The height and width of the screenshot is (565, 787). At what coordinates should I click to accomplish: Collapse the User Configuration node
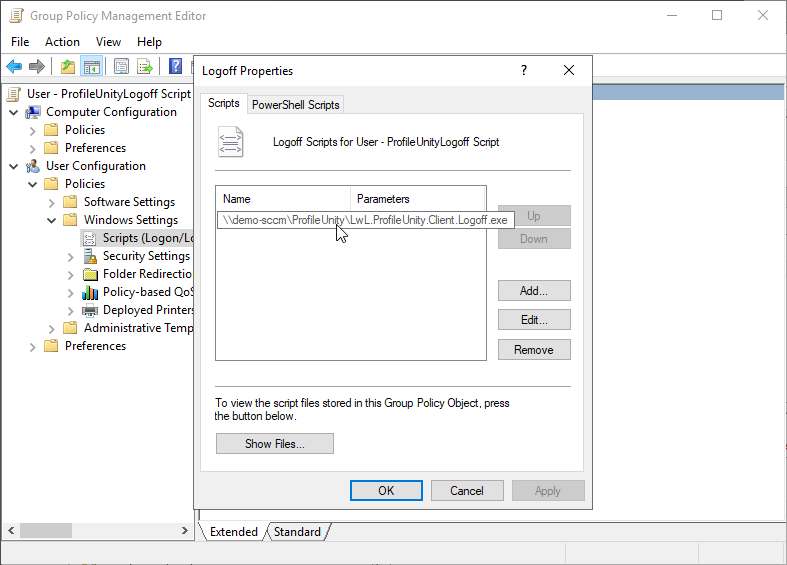click(x=14, y=167)
